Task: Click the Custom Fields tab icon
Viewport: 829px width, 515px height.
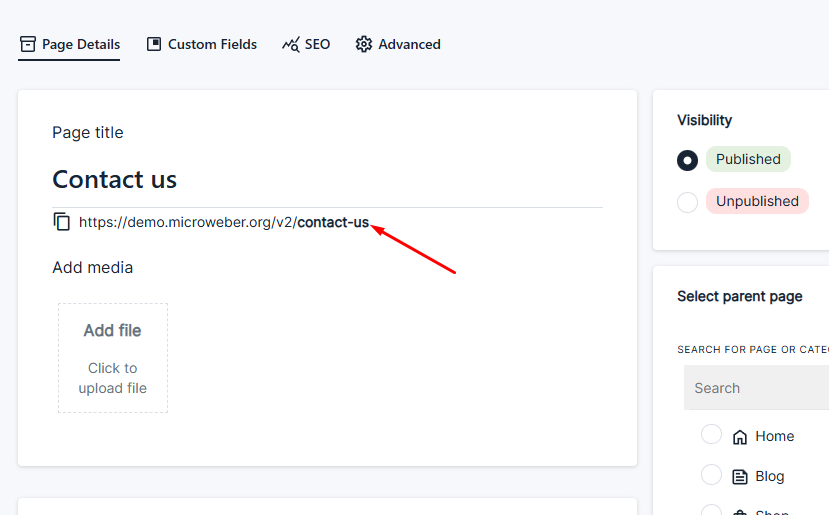Action: [x=154, y=44]
